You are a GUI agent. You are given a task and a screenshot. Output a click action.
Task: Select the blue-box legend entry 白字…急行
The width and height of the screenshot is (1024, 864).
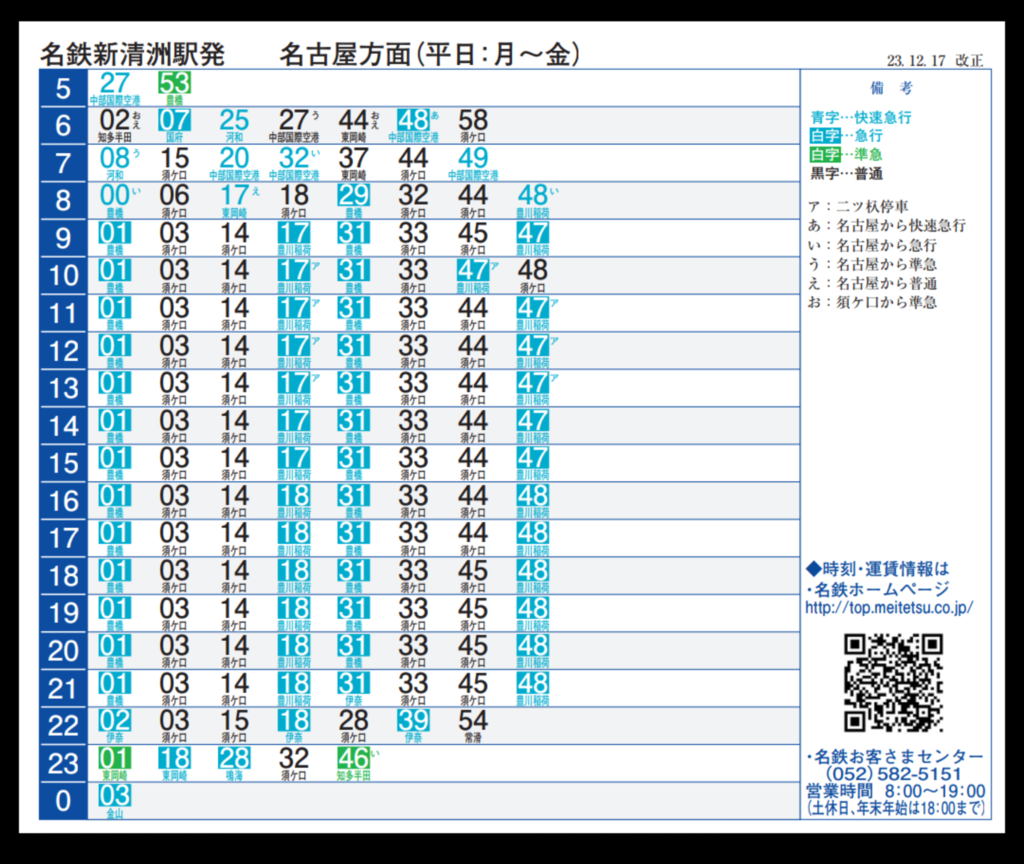tap(846, 136)
